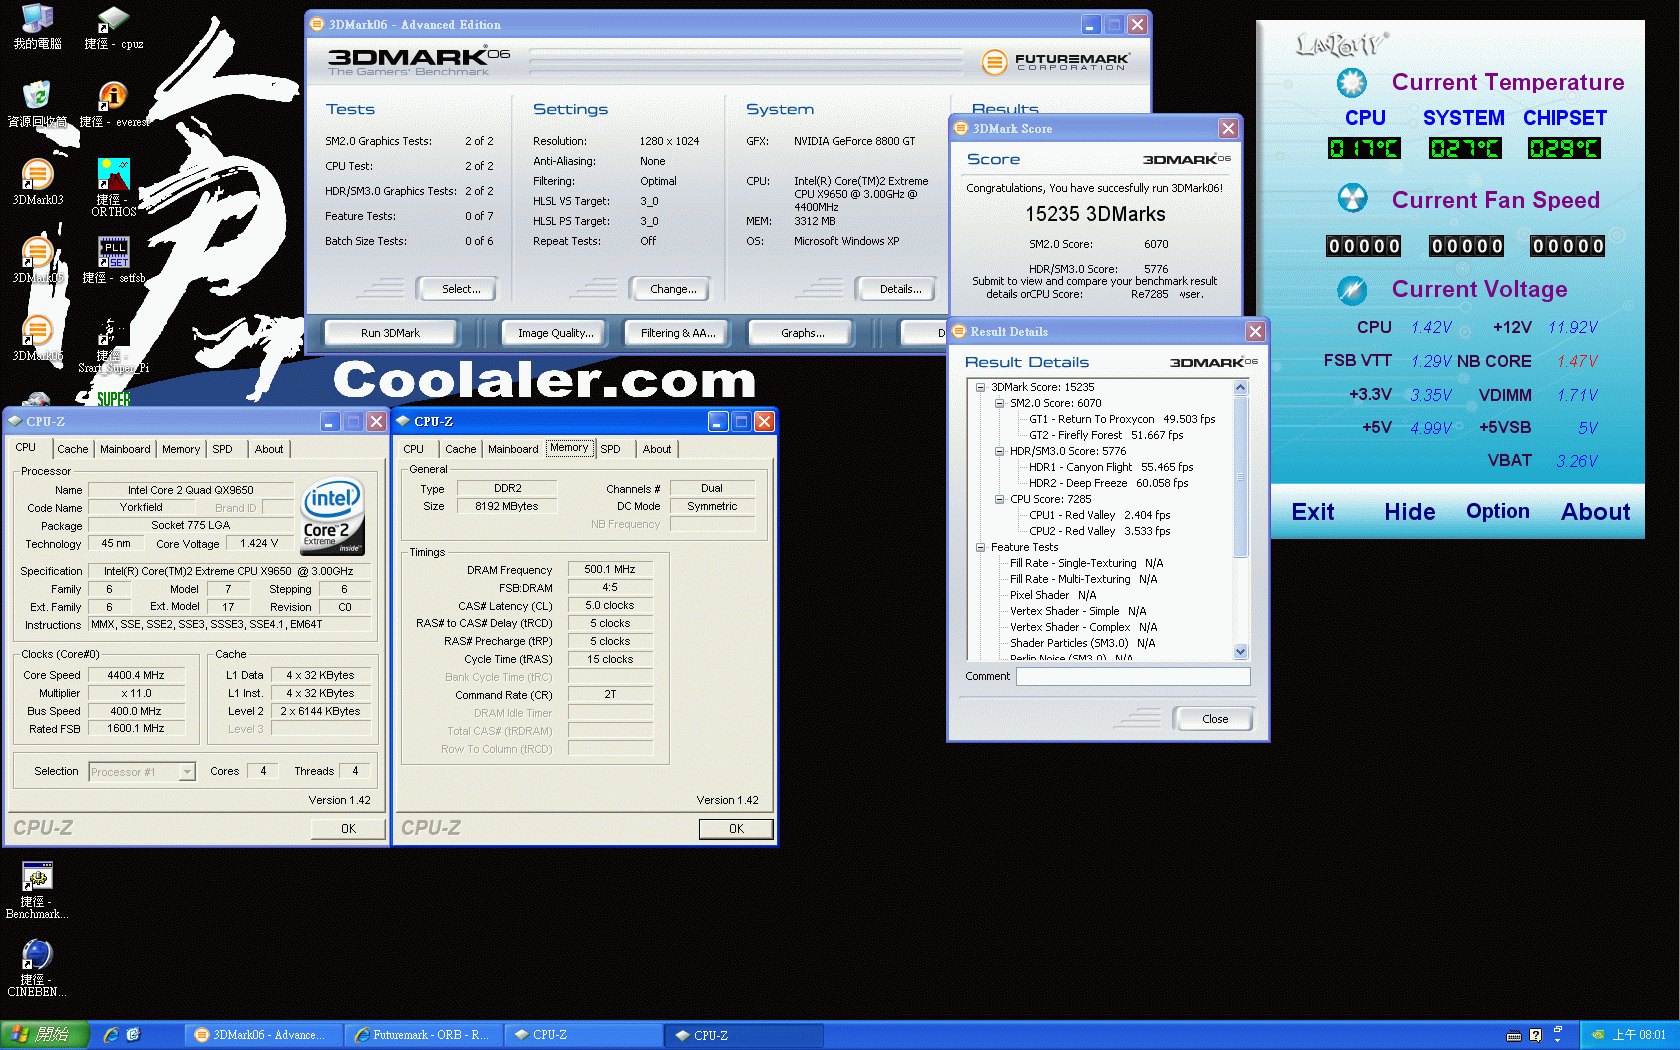Click scroll down arrow in Result Details
The height and width of the screenshot is (1050, 1680).
(x=1241, y=652)
